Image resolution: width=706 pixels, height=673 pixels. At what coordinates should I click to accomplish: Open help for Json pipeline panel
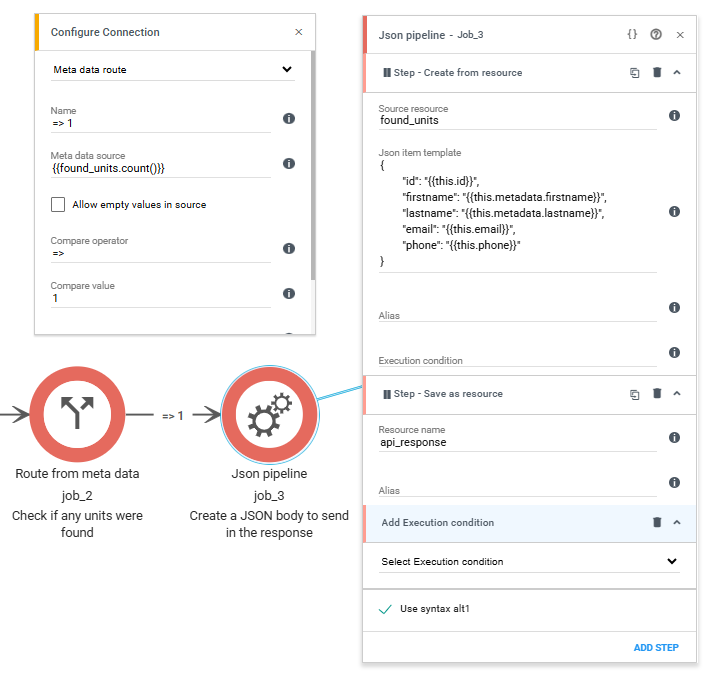[656, 34]
